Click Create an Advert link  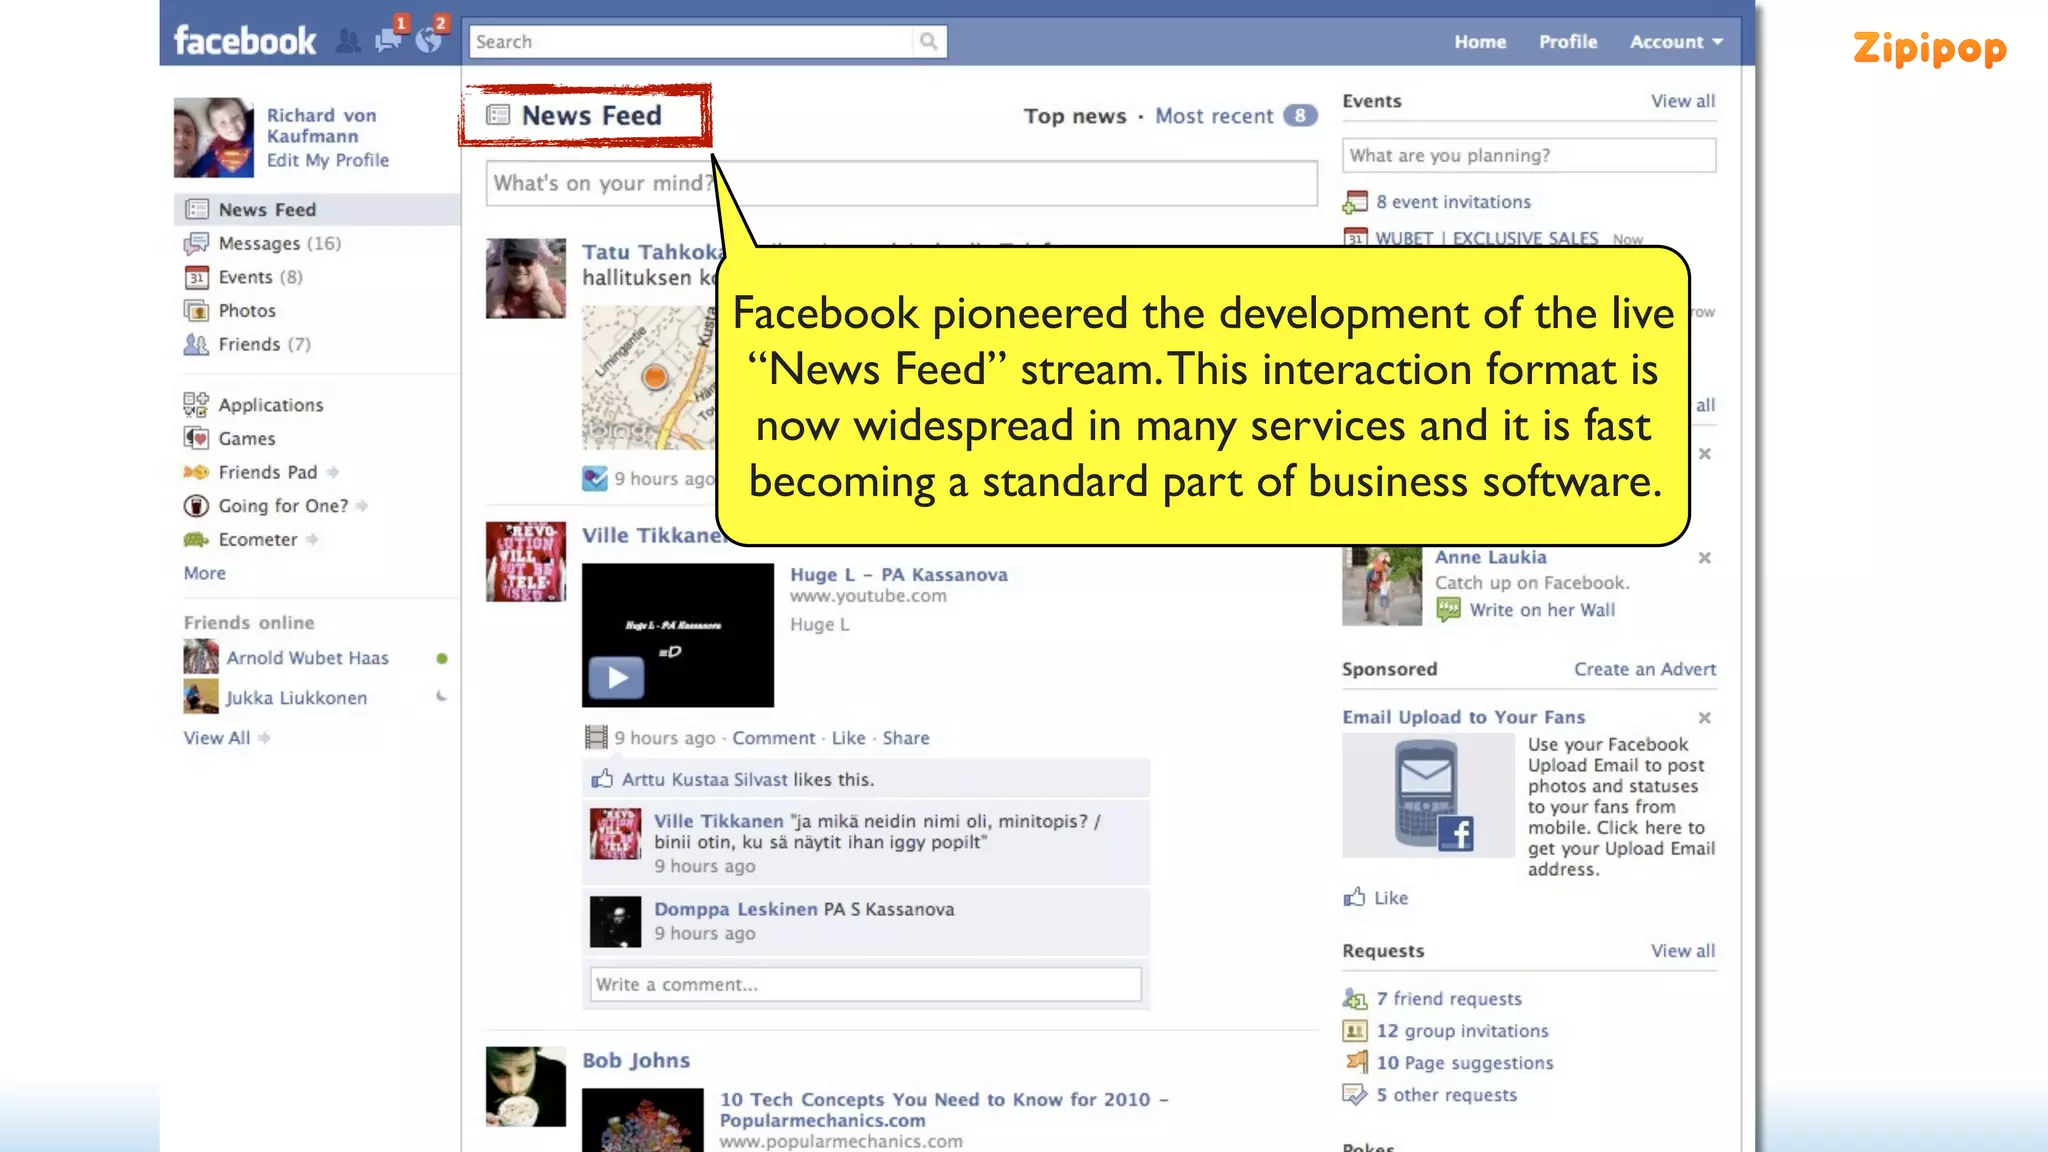coord(1645,669)
